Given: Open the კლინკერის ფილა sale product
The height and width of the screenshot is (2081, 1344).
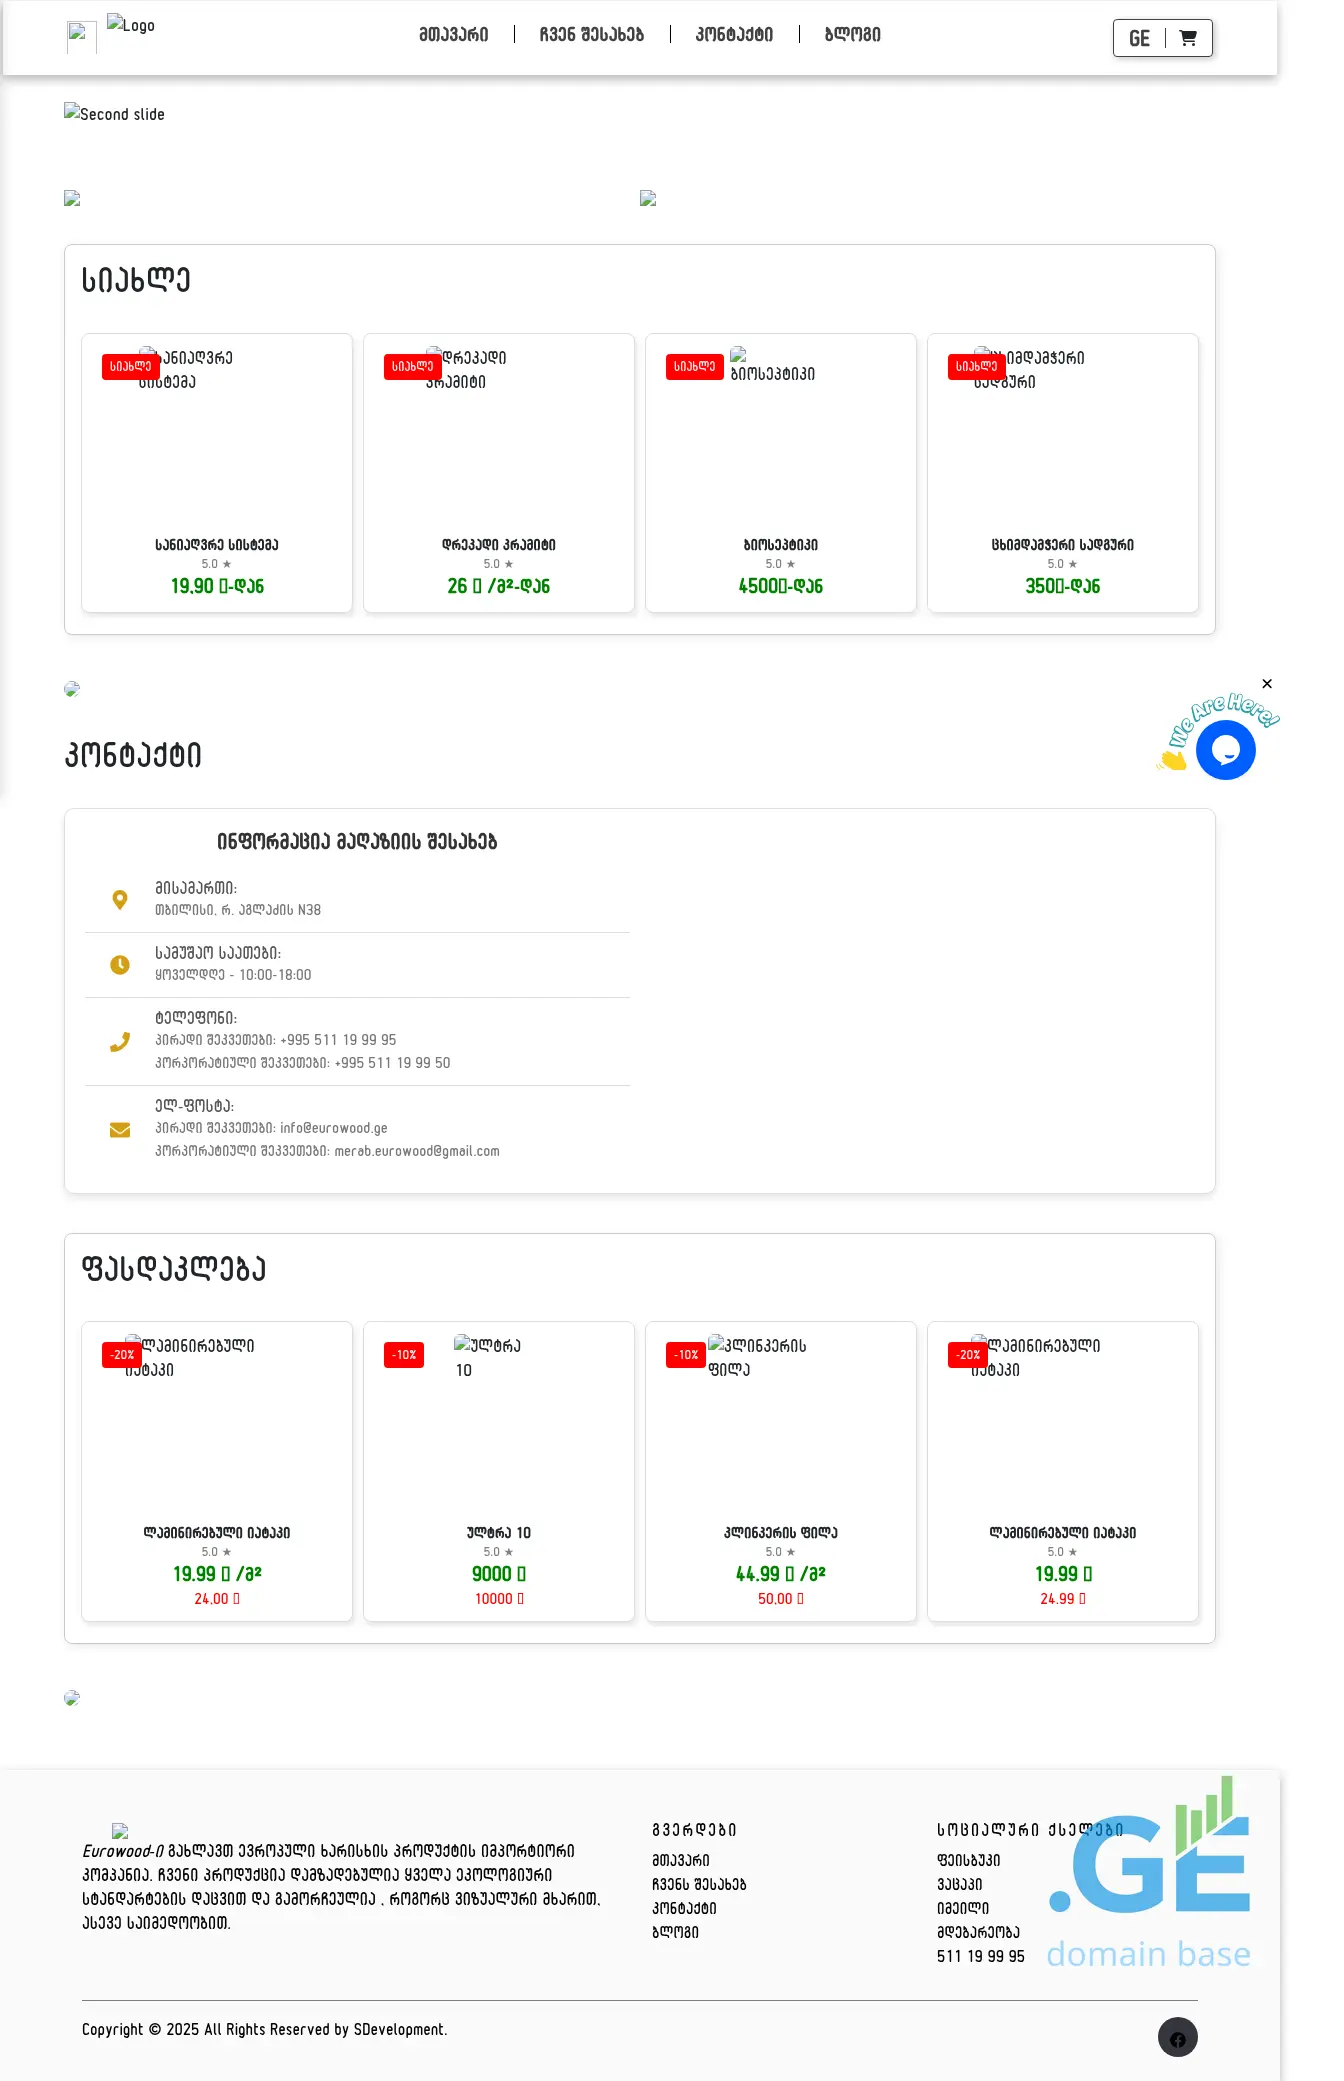Looking at the screenshot, I should (x=780, y=1471).
